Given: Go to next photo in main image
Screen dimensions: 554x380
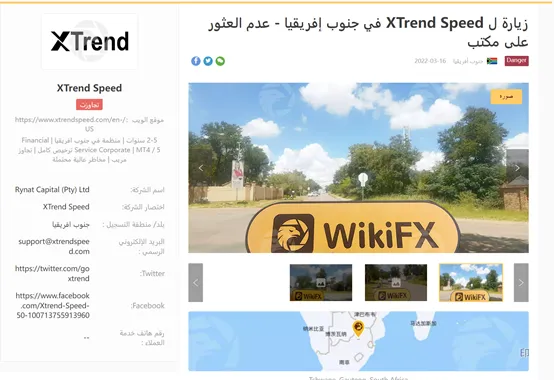Looking at the screenshot, I should coord(517,168).
